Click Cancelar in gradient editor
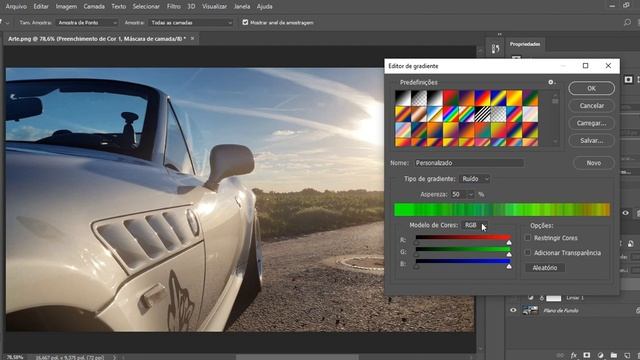The width and height of the screenshot is (640, 360). (x=591, y=106)
